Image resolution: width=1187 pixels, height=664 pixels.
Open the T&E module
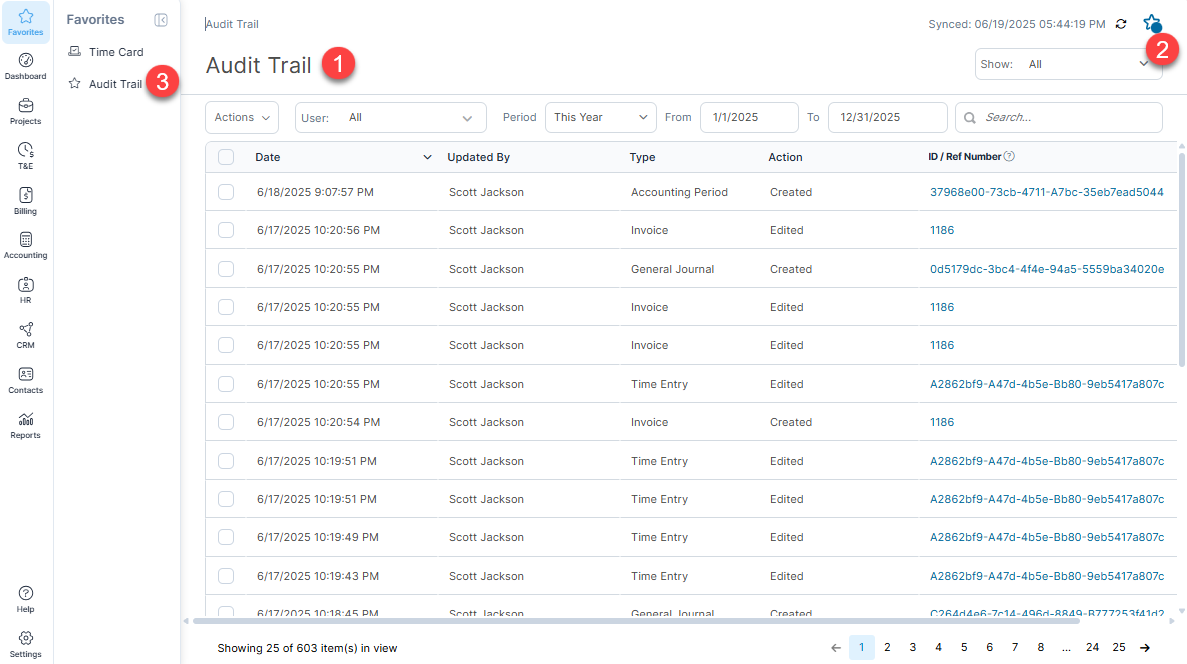[26, 156]
